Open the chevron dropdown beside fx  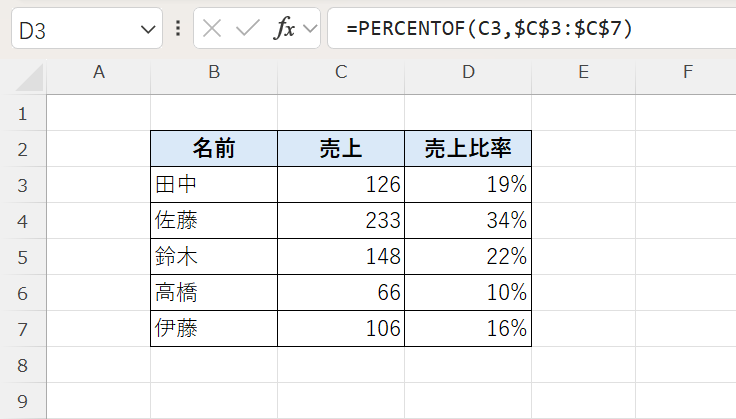pos(311,29)
